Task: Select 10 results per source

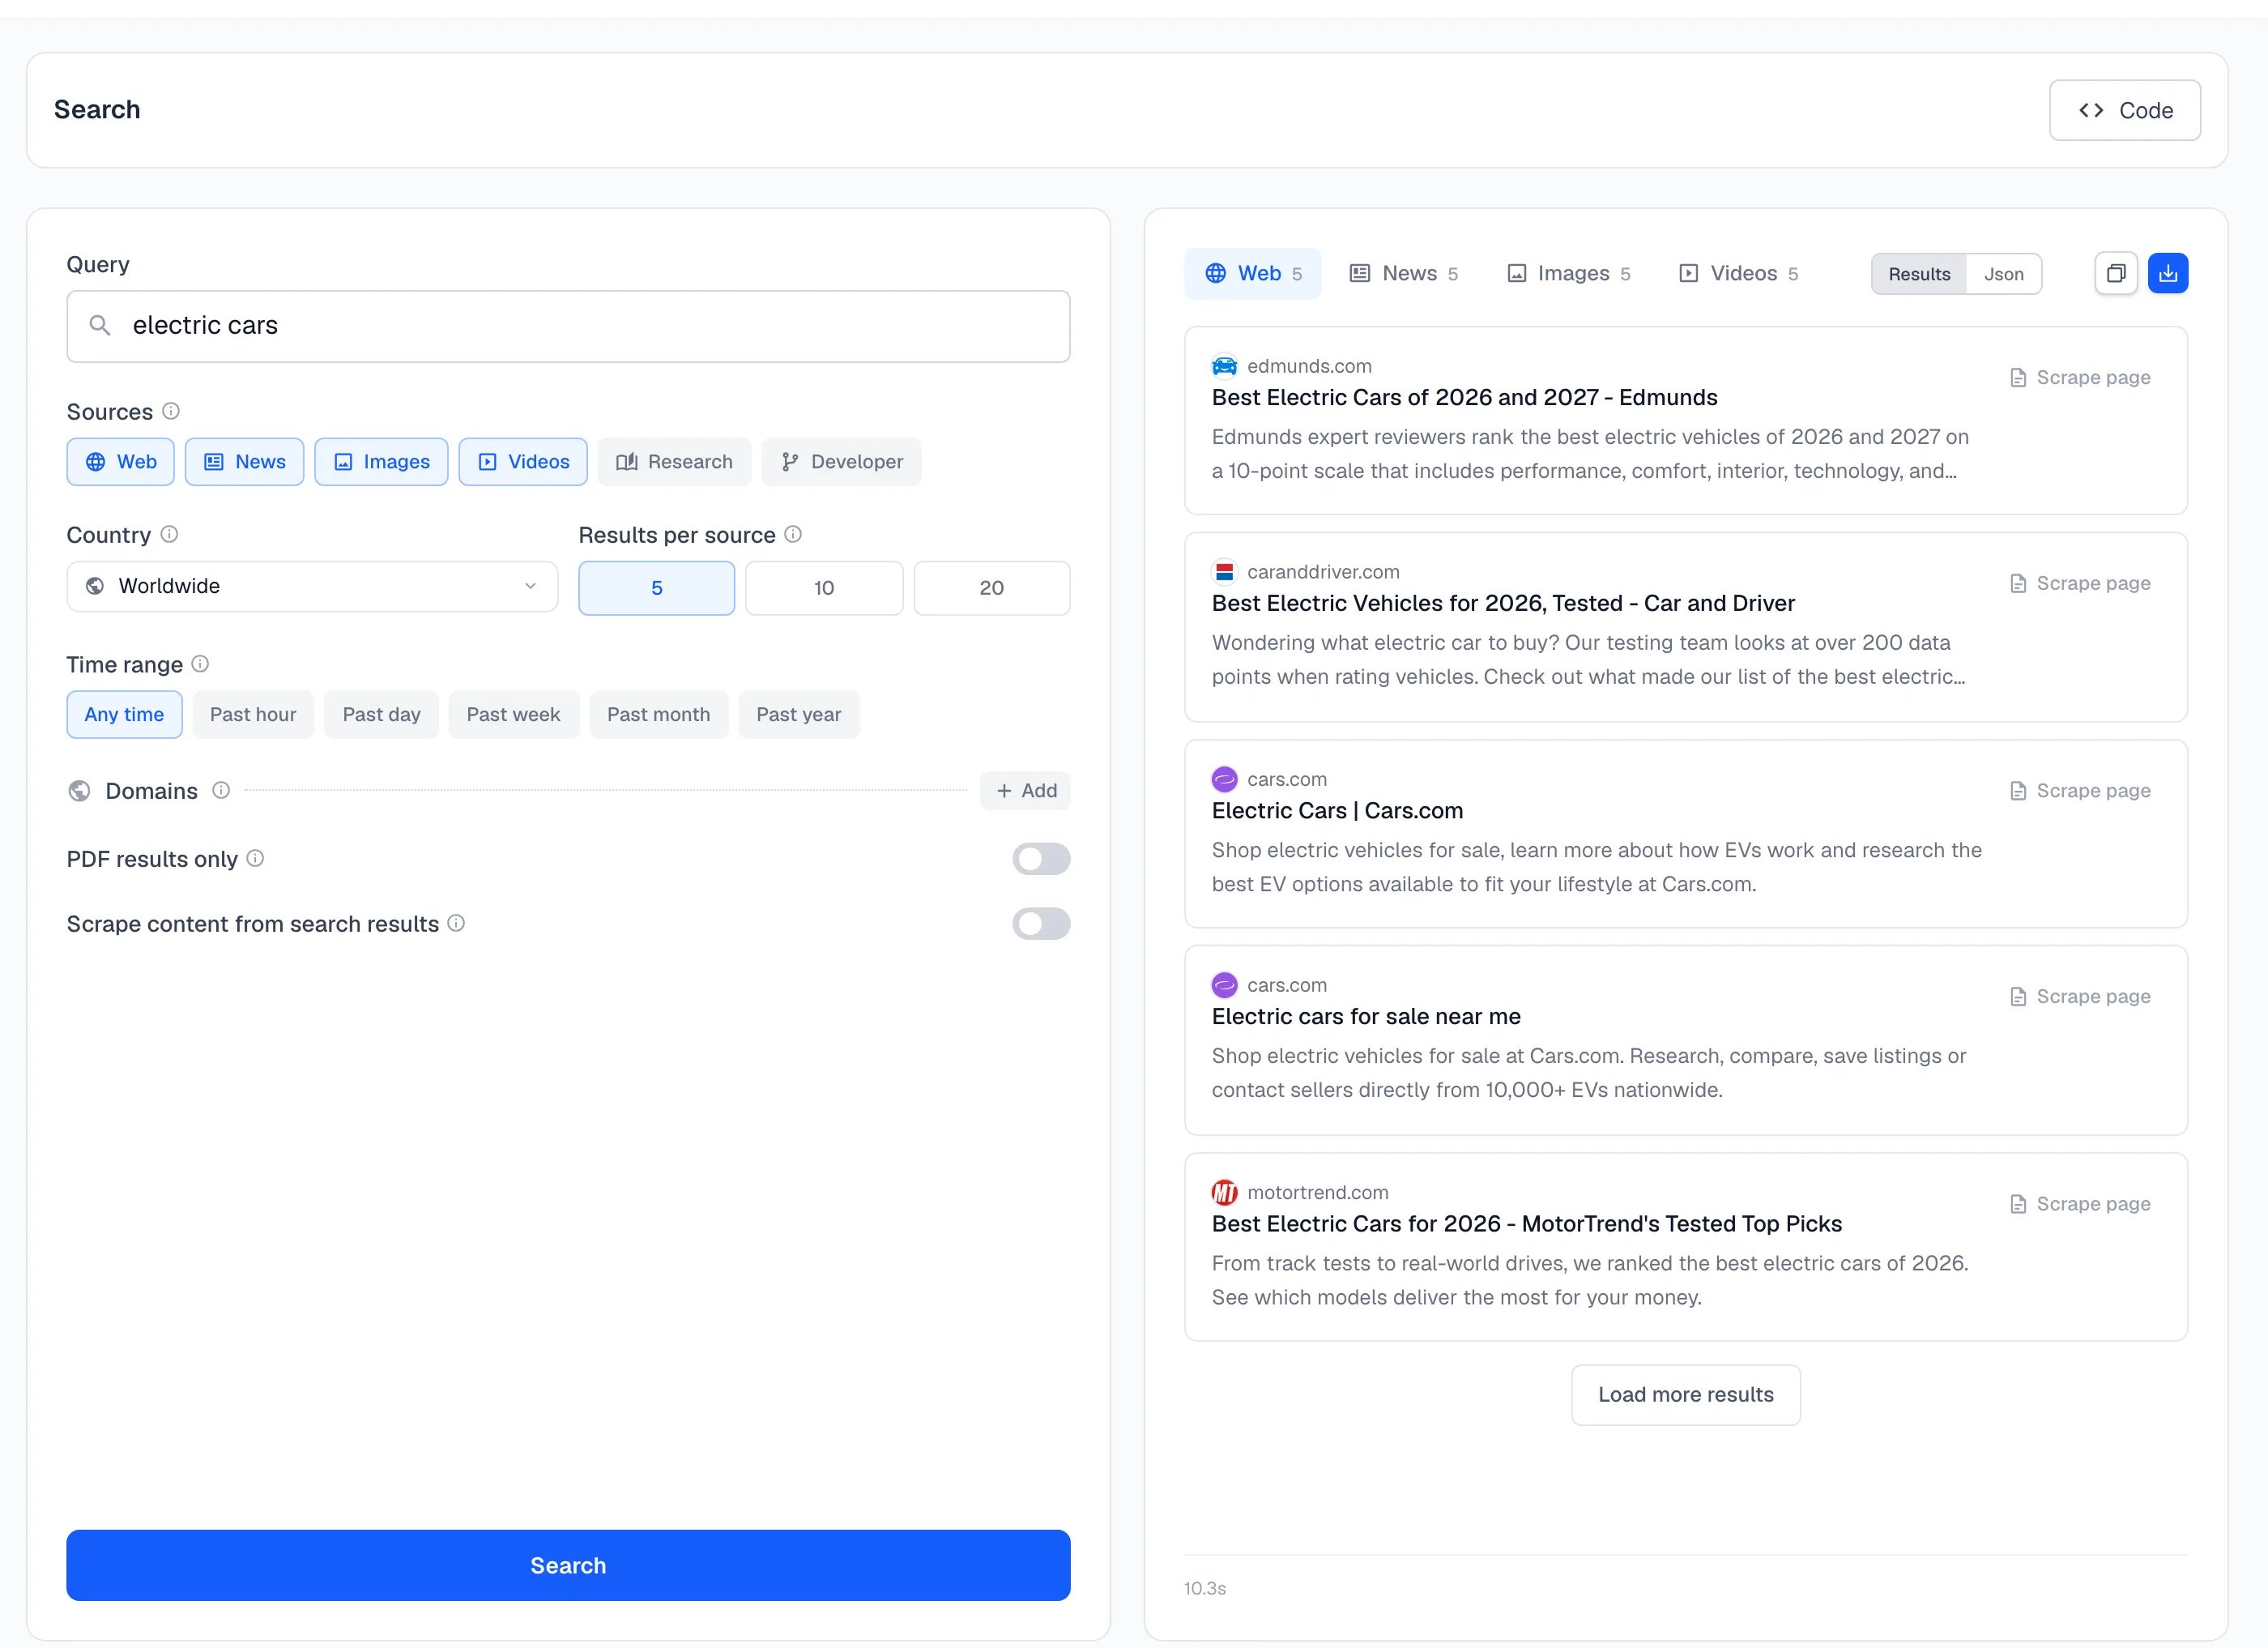Action: (x=824, y=588)
